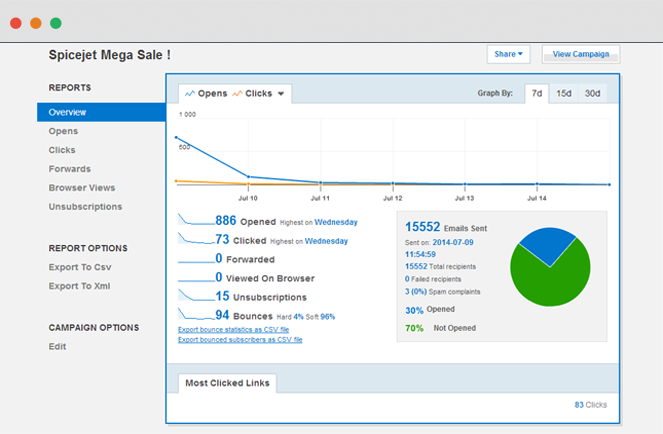Screen dimensions: 663x434
Task: Open the Opens report
Action: [63, 131]
